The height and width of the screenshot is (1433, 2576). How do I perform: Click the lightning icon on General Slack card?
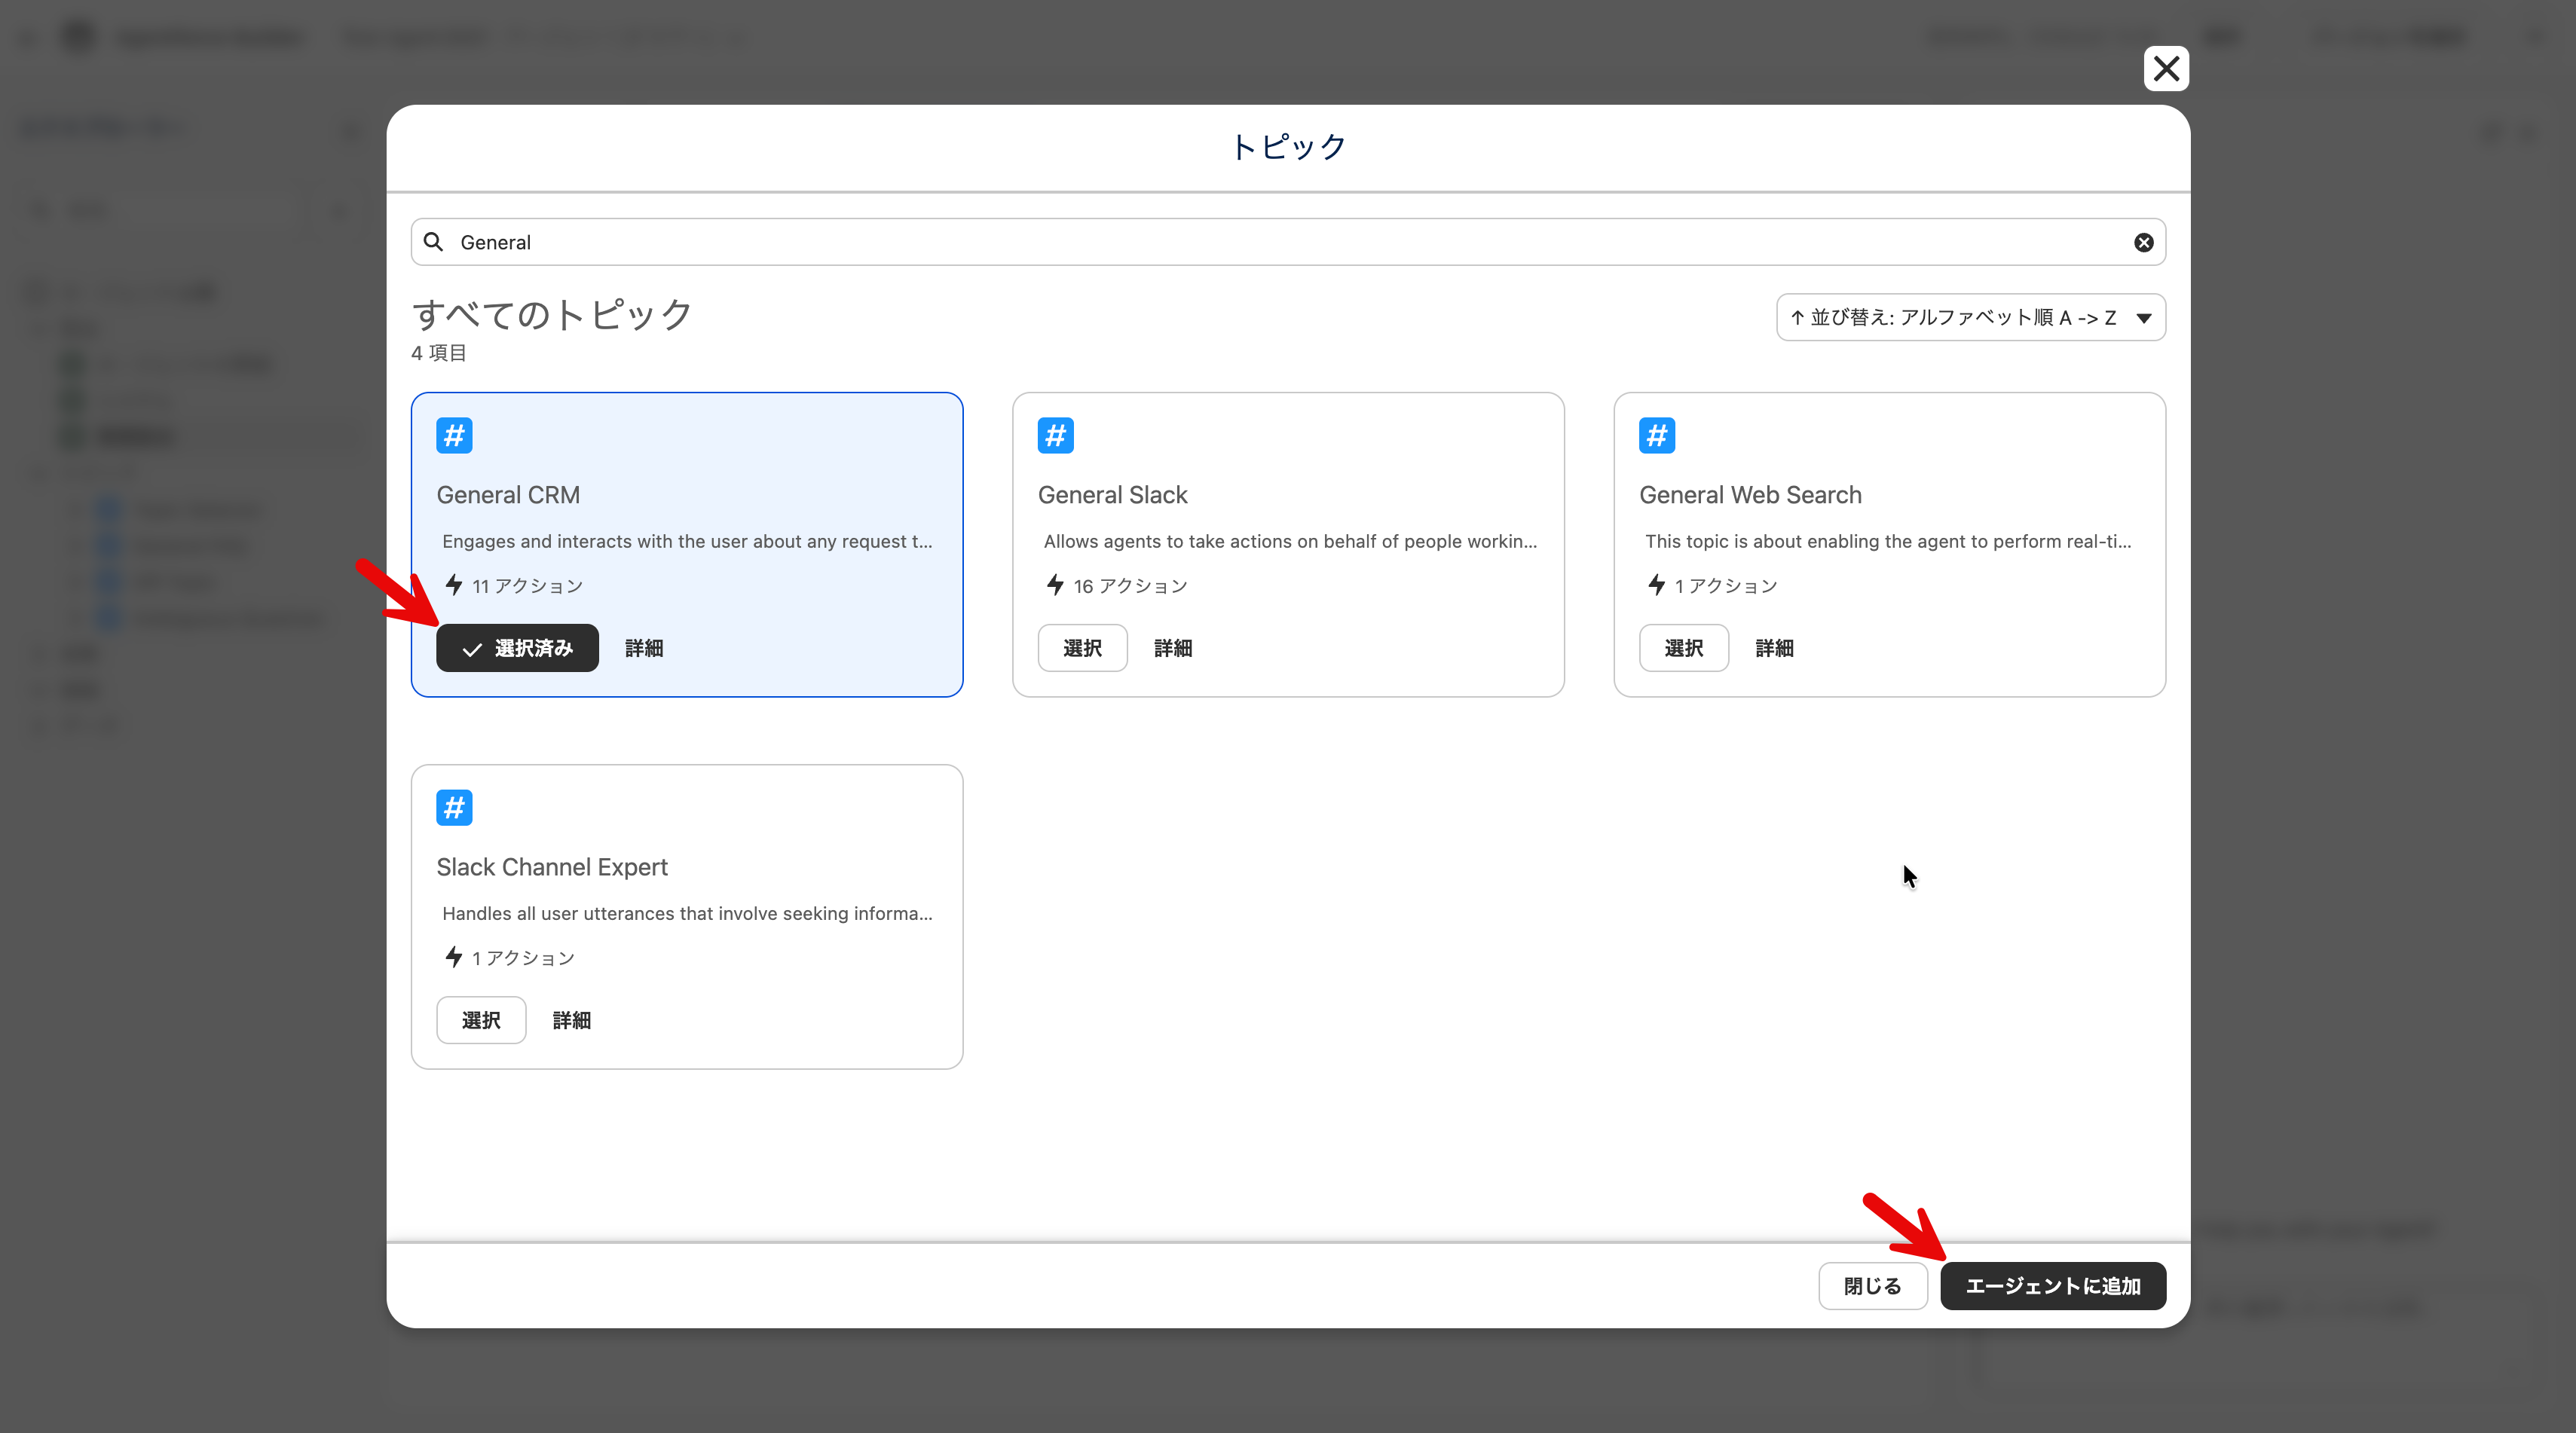[1055, 585]
